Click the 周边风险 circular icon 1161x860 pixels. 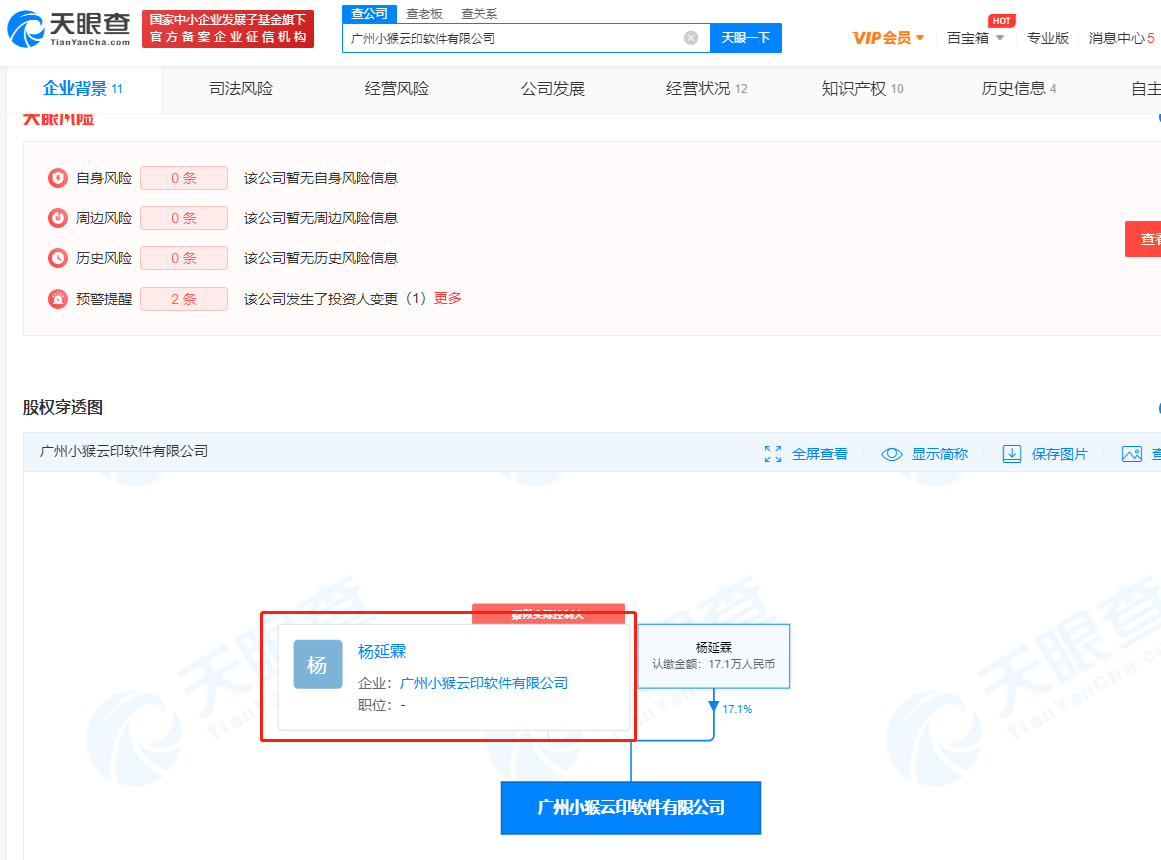[x=57, y=217]
